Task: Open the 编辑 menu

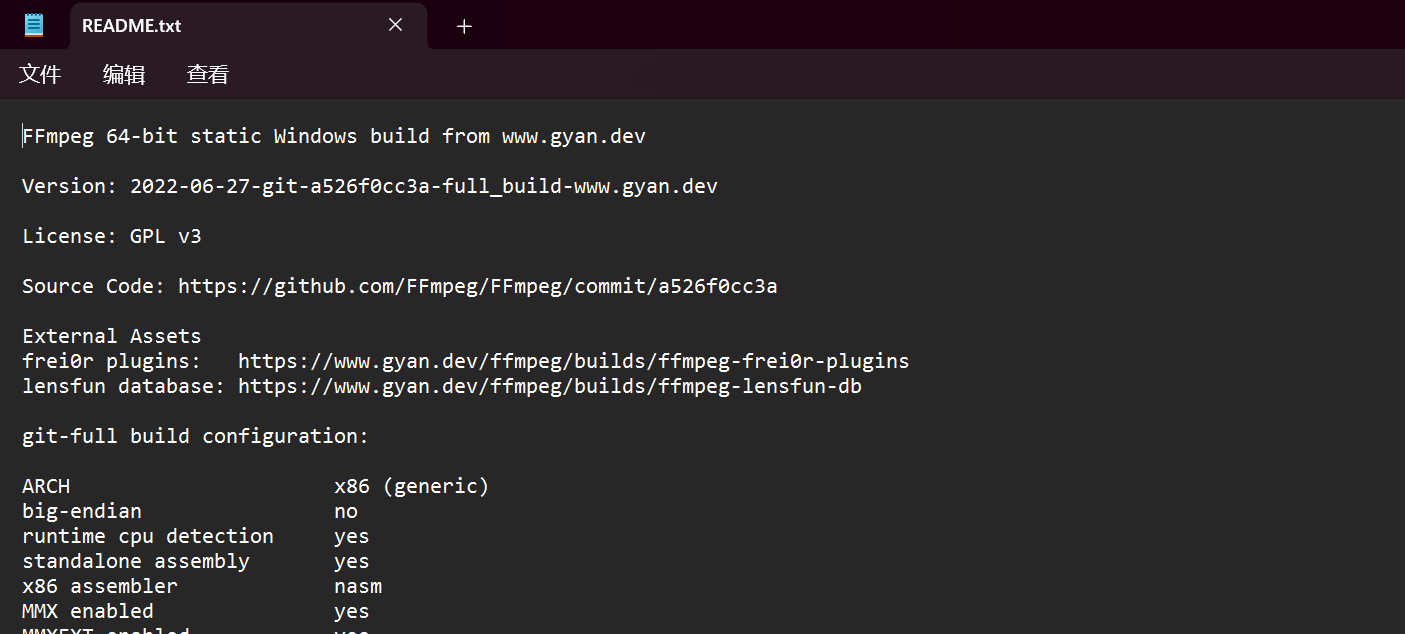Action: pos(124,74)
